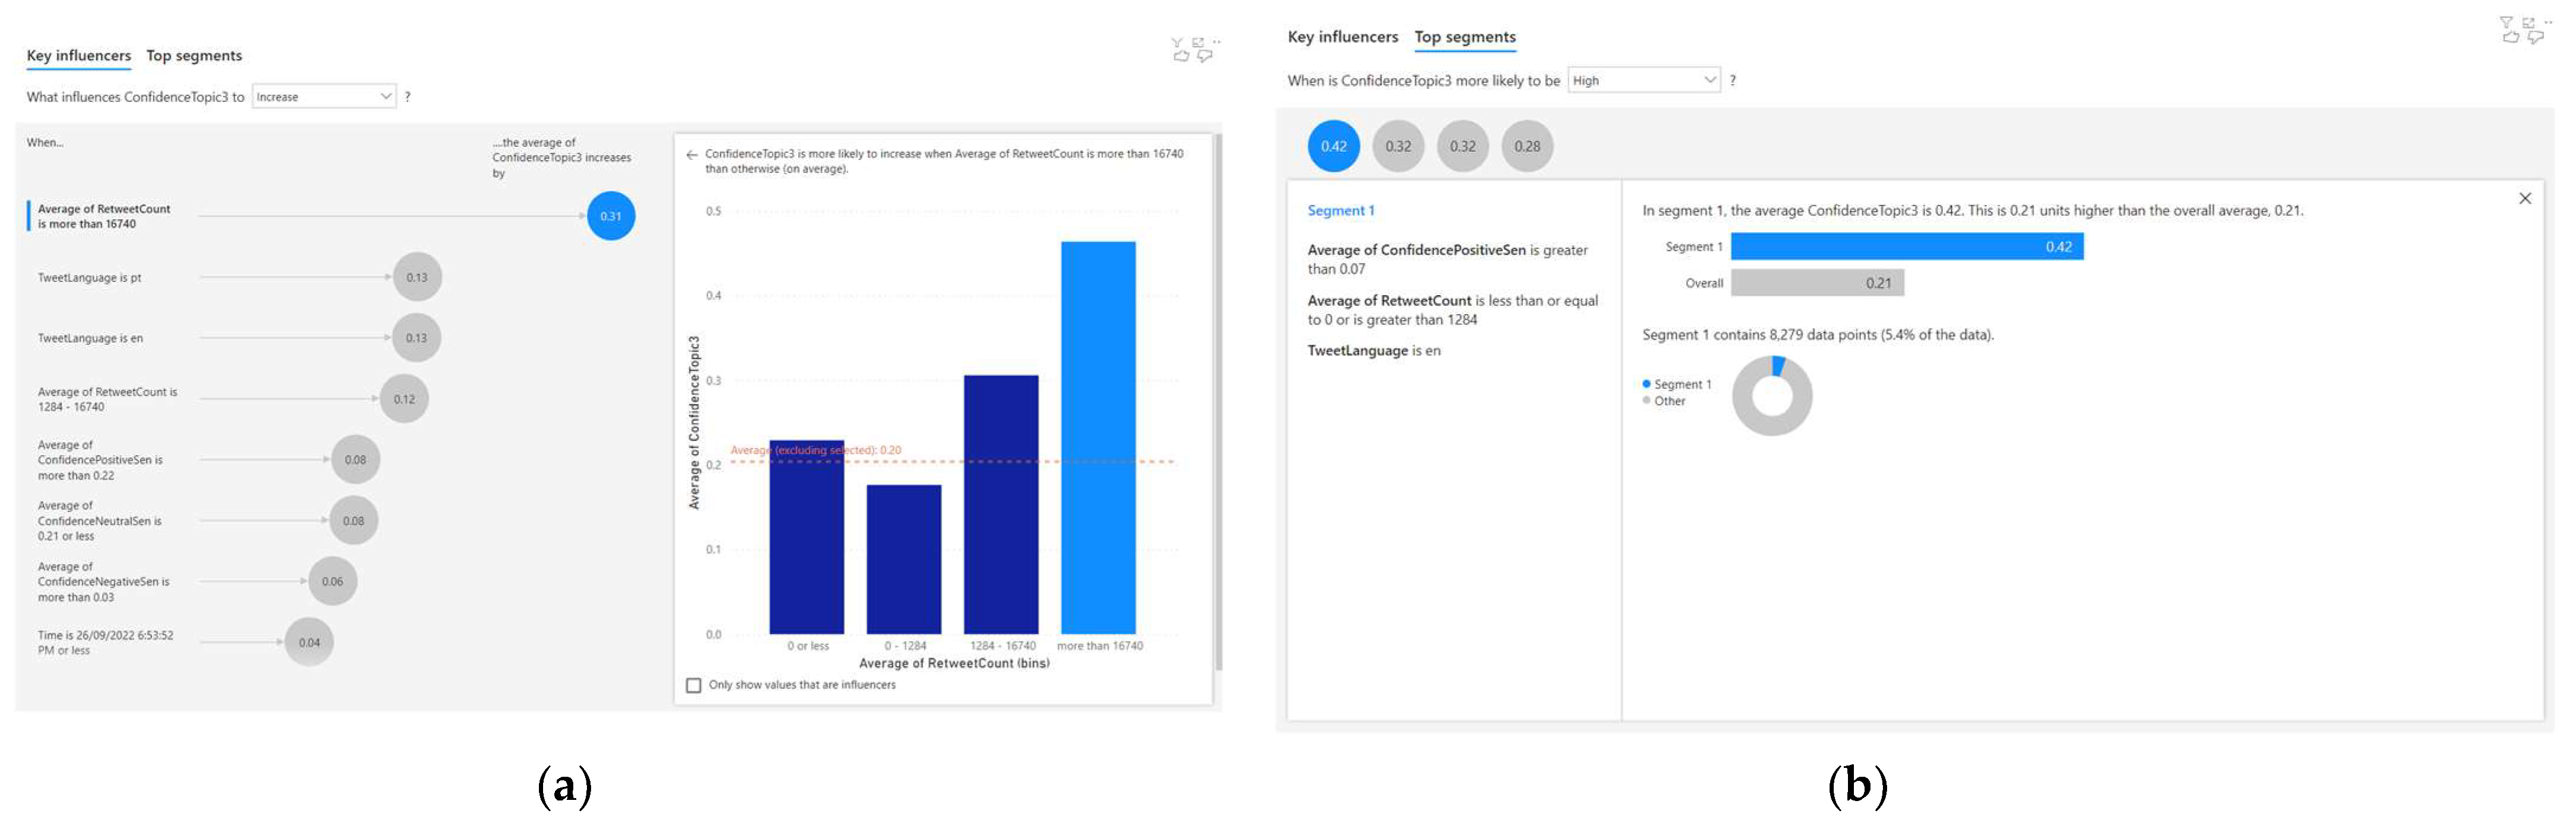2576x823 pixels.
Task: Click the thumbs down icon in left visual
Action: point(1204,57)
